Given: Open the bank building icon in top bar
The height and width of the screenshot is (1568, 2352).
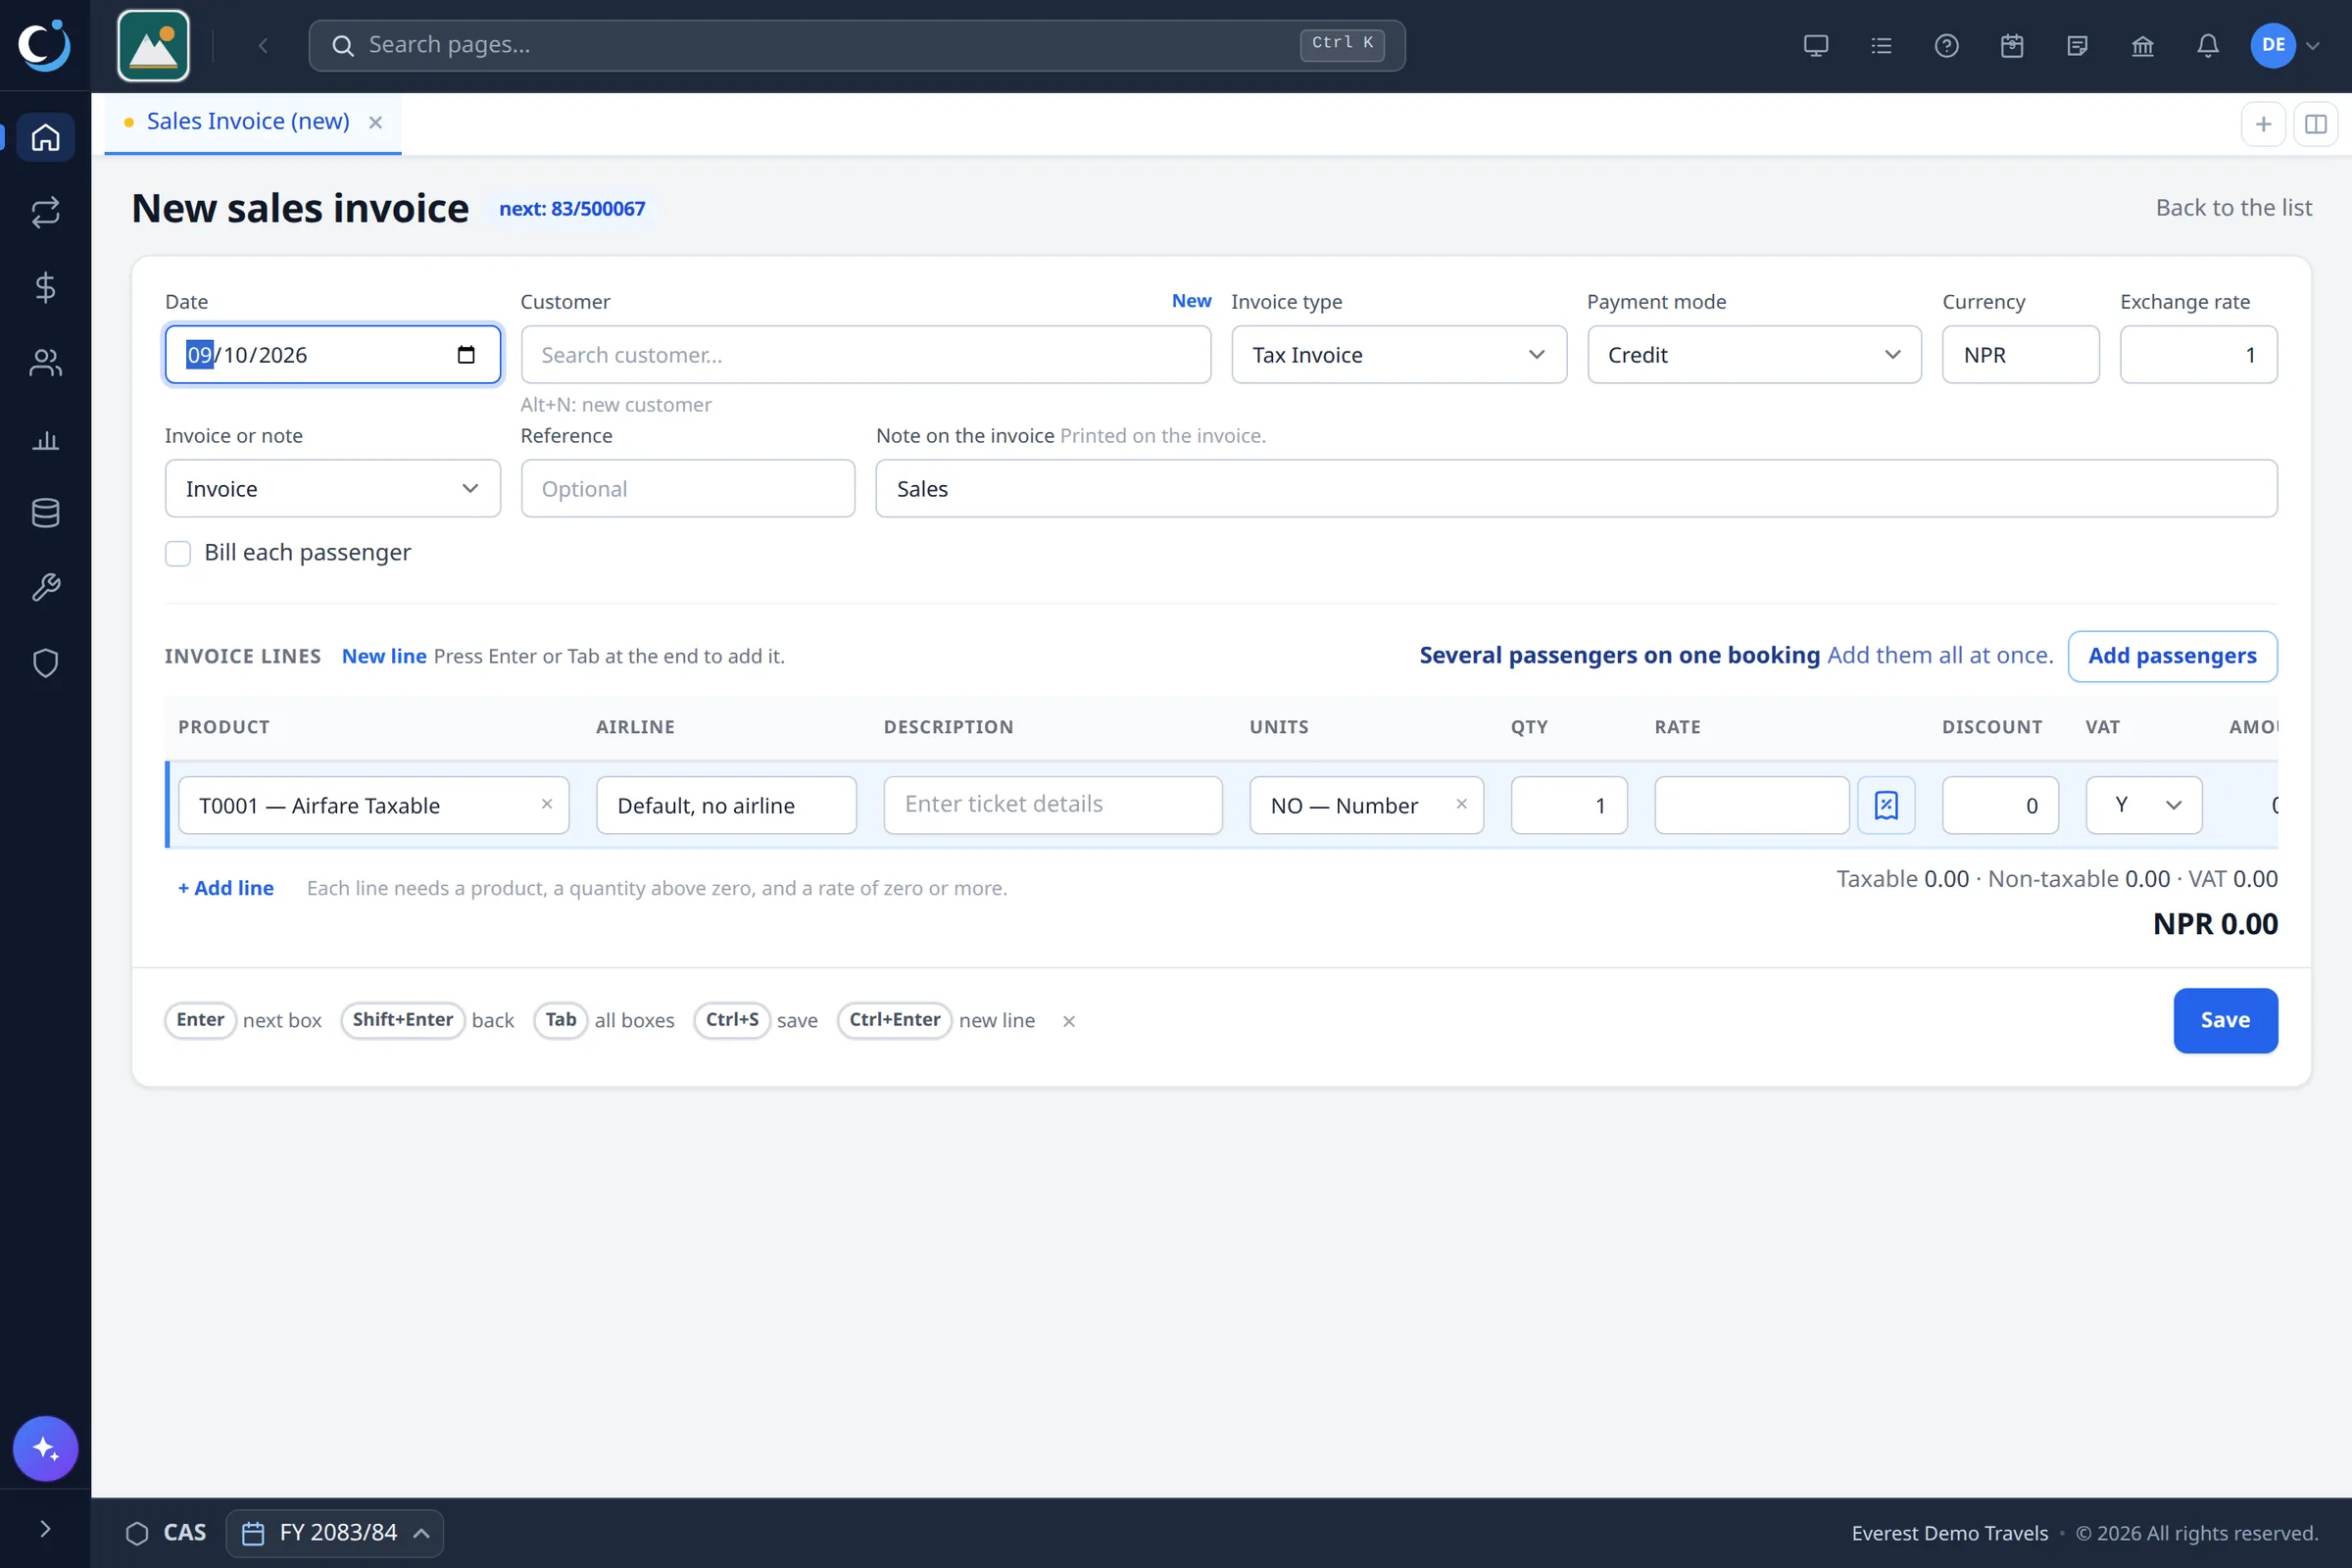Looking at the screenshot, I should point(2142,45).
